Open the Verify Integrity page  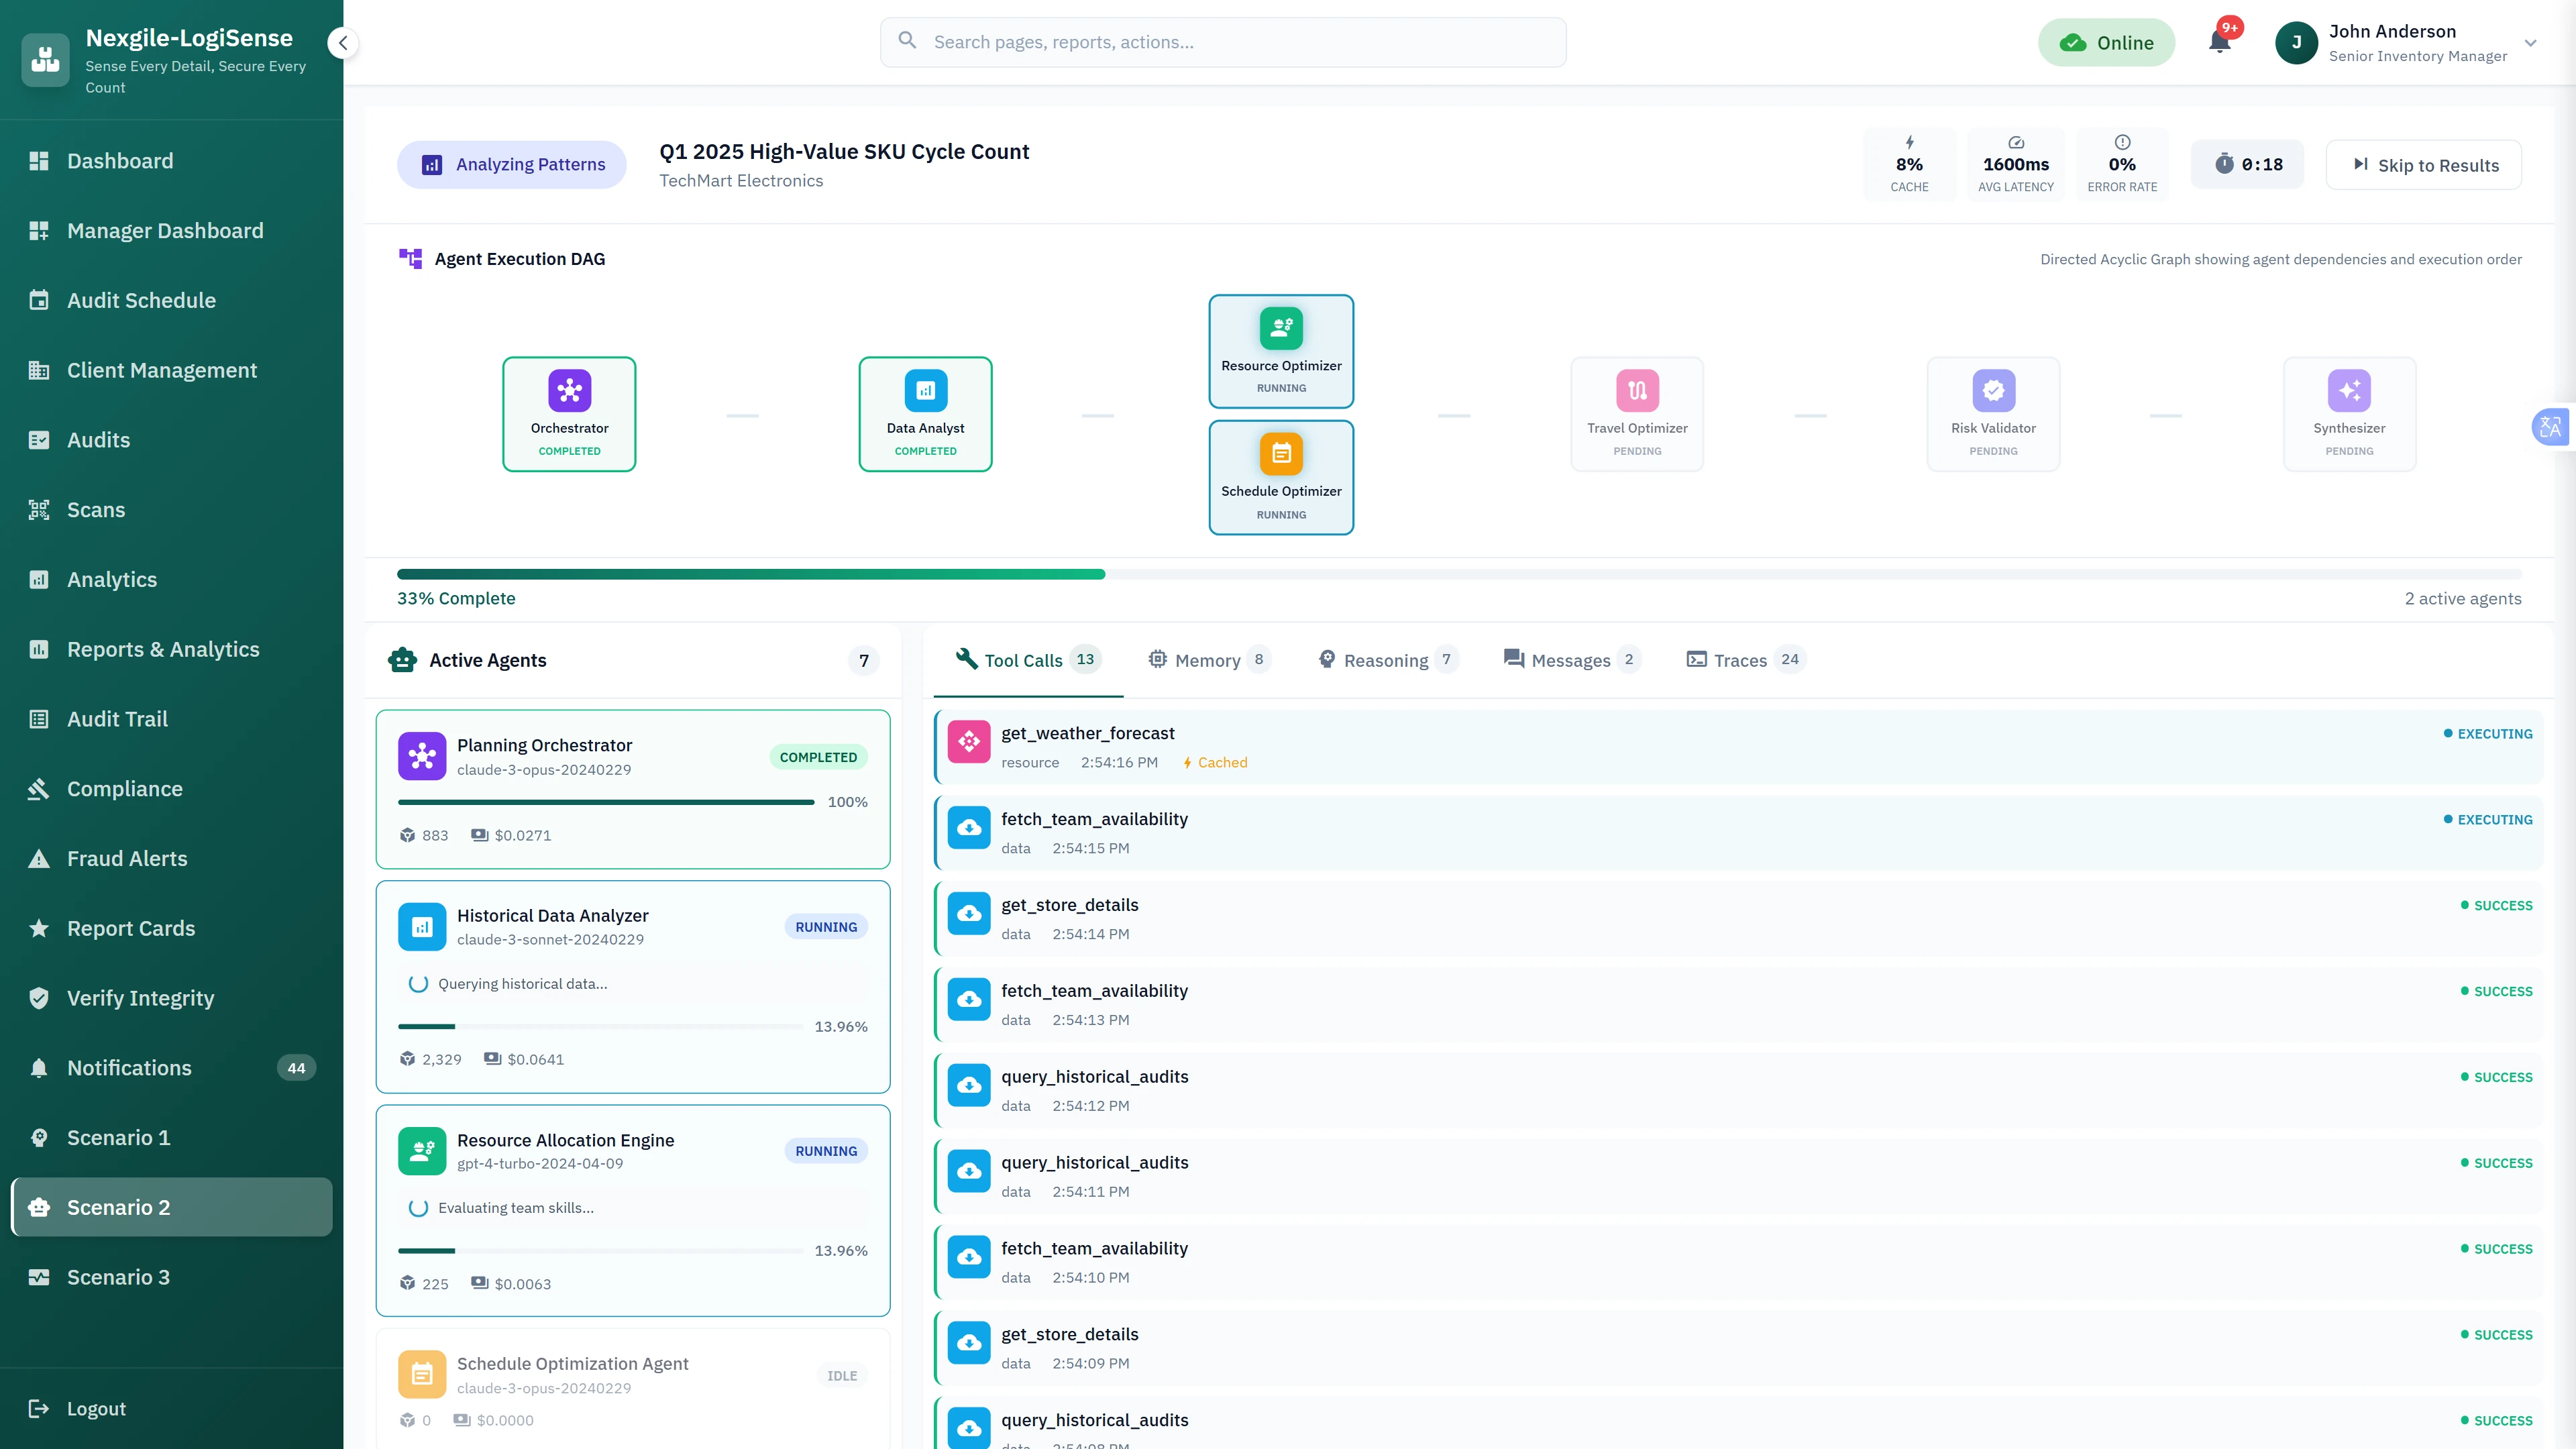pos(140,997)
